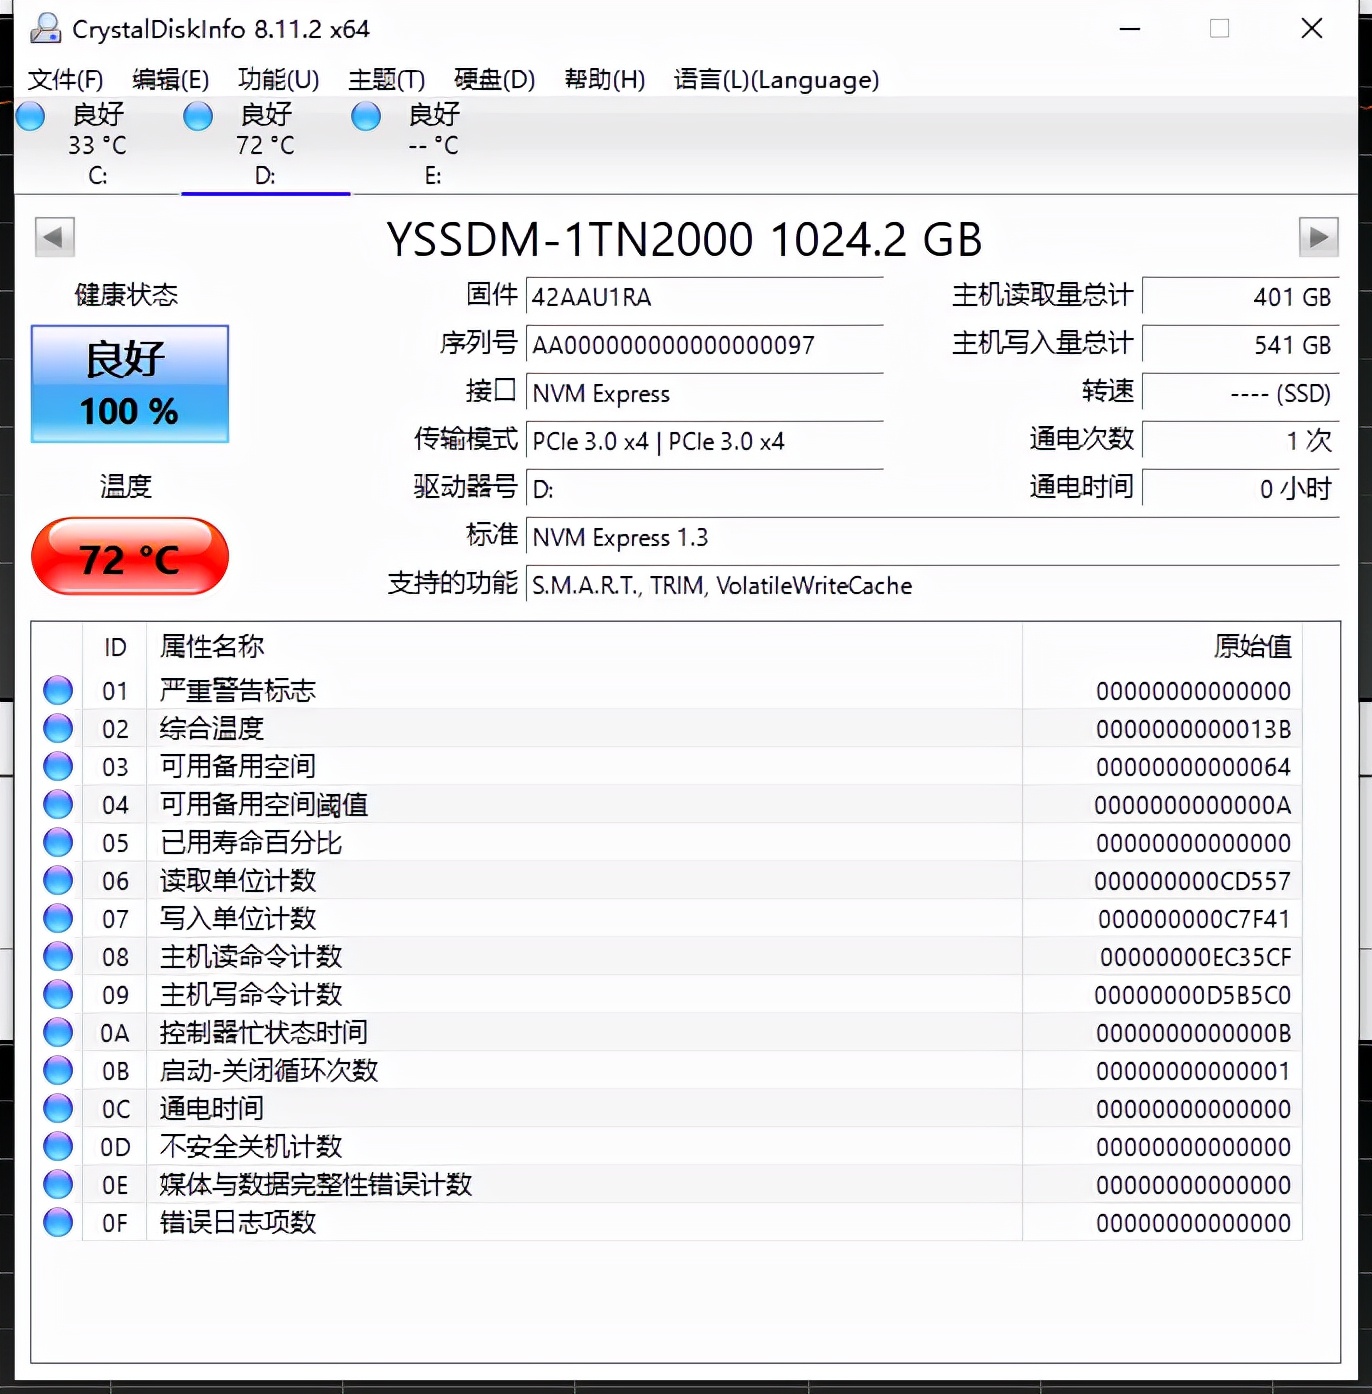Image resolution: width=1372 pixels, height=1394 pixels.
Task: Click the status circle beside 不安全关机计数
Action: (x=57, y=1146)
